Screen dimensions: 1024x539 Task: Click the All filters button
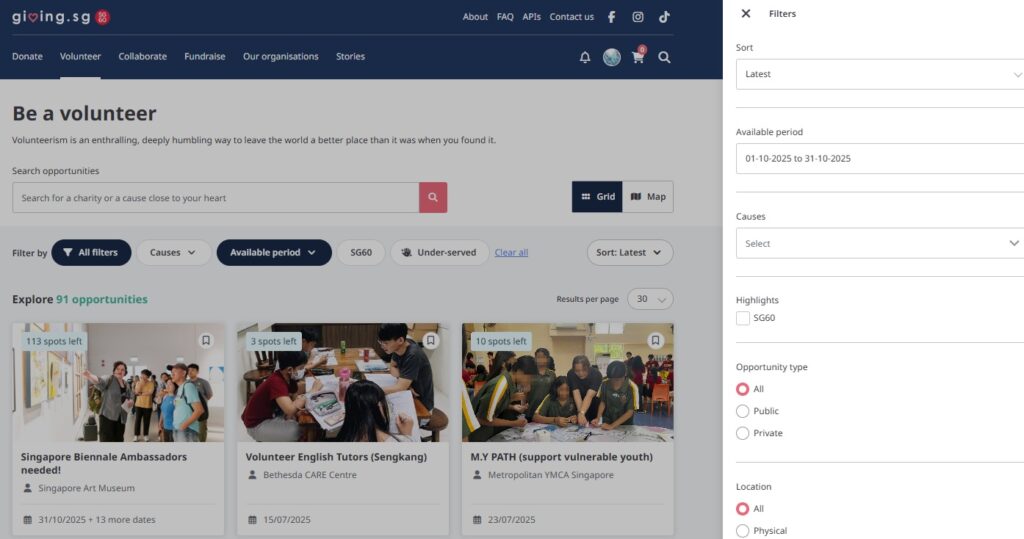click(91, 253)
